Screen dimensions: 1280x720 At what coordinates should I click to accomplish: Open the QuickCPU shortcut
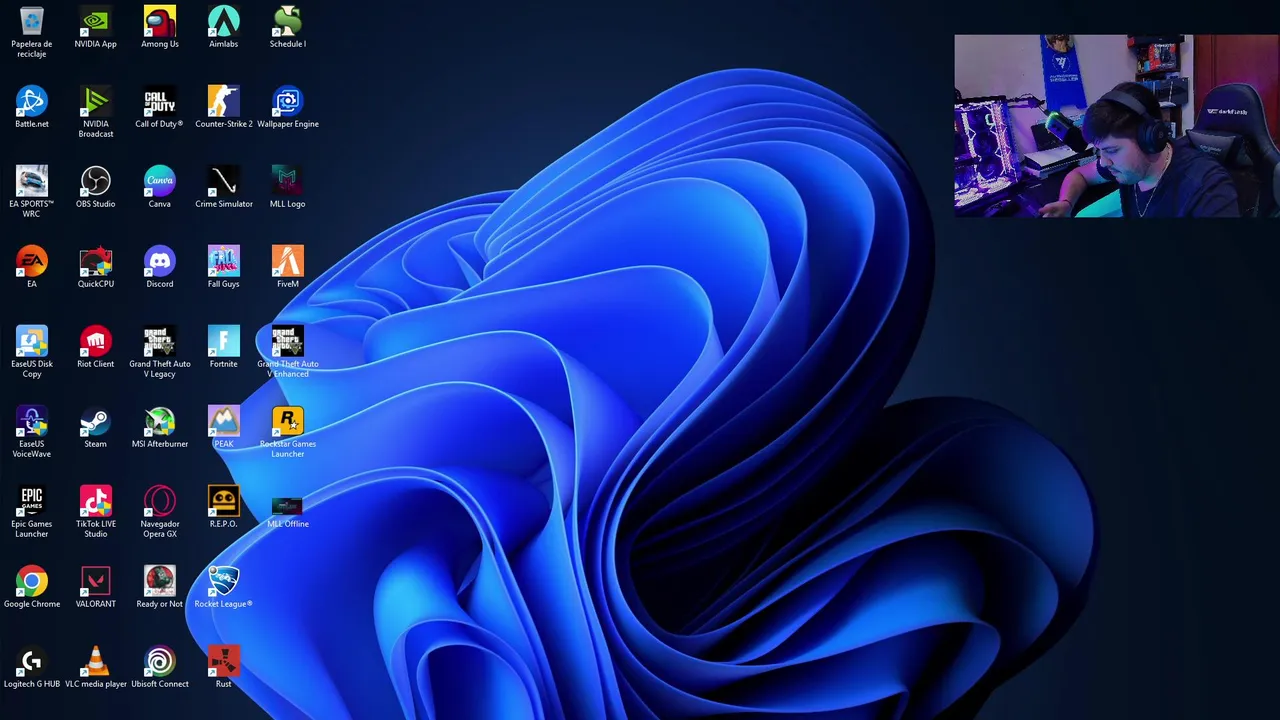point(95,261)
